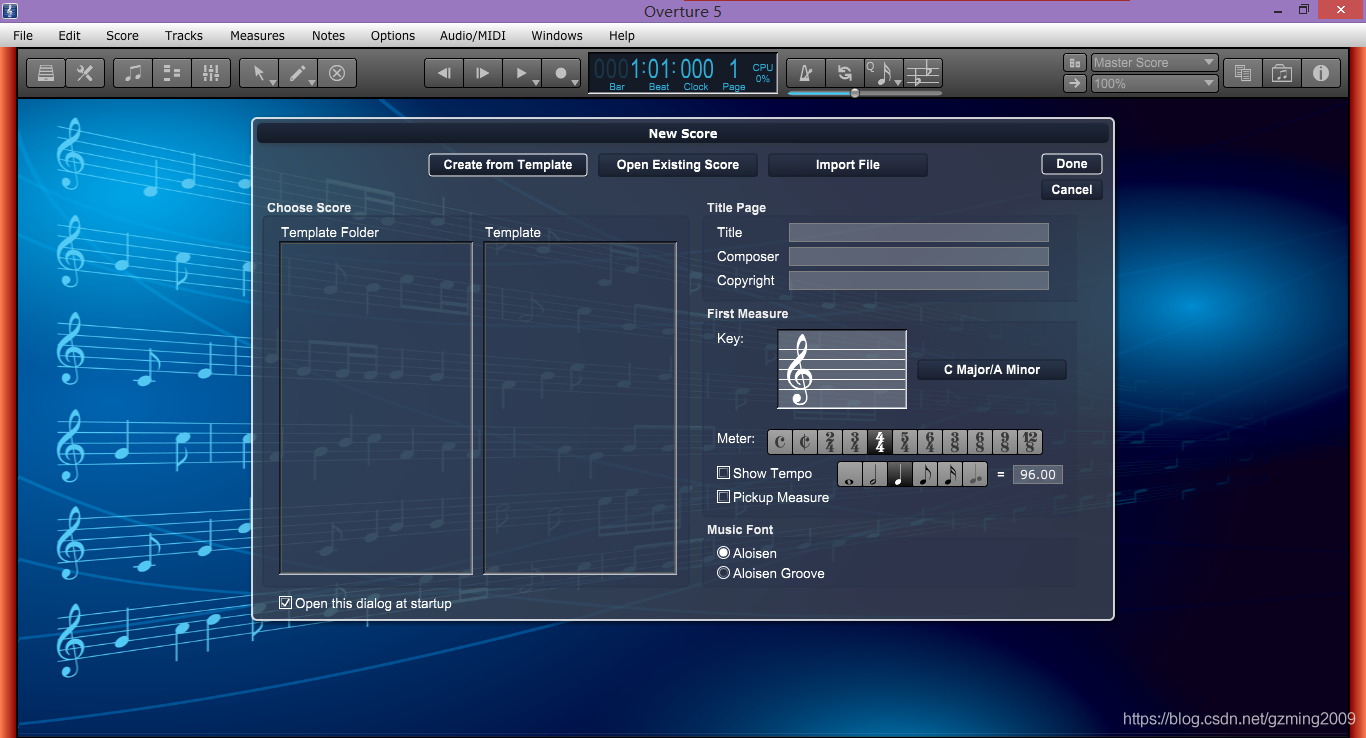Enable the Show Tempo checkbox
Image resolution: width=1366 pixels, height=738 pixels.
(724, 473)
